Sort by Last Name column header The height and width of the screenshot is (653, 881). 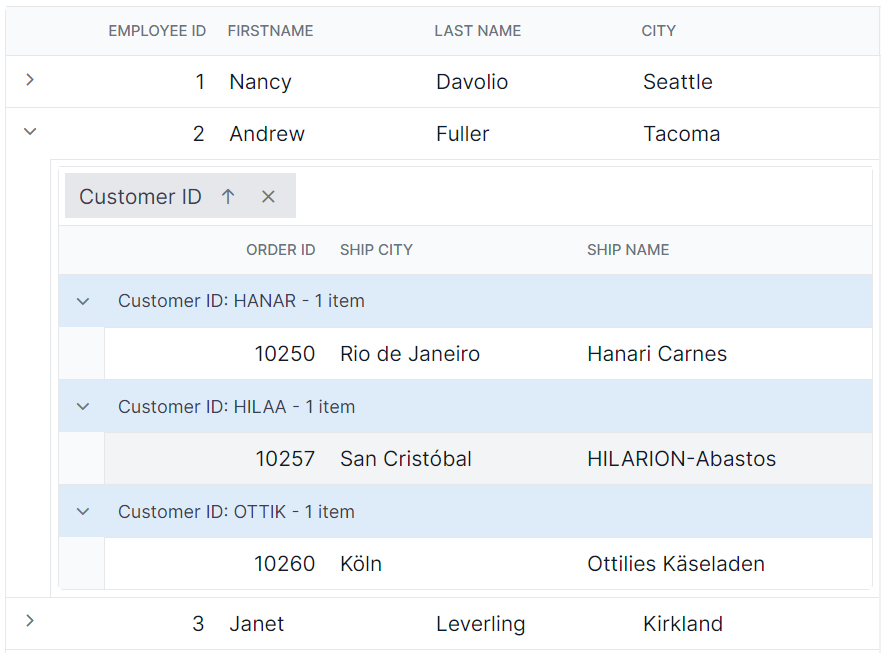tap(478, 31)
